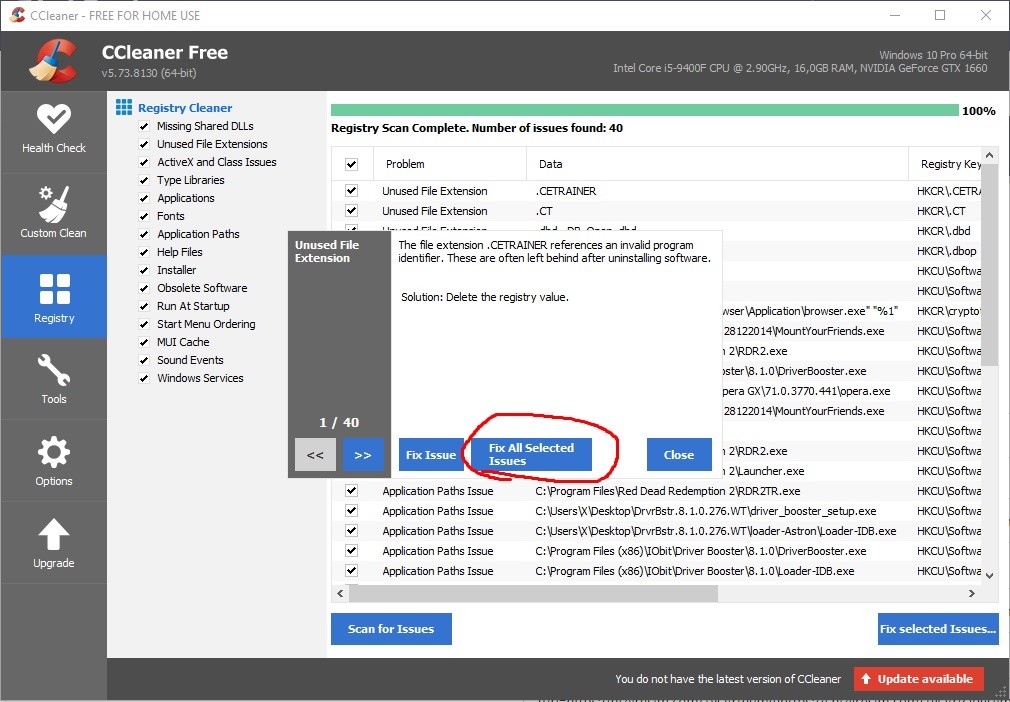Click the latest version notice text
The width and height of the screenshot is (1010, 702).
tap(728, 679)
